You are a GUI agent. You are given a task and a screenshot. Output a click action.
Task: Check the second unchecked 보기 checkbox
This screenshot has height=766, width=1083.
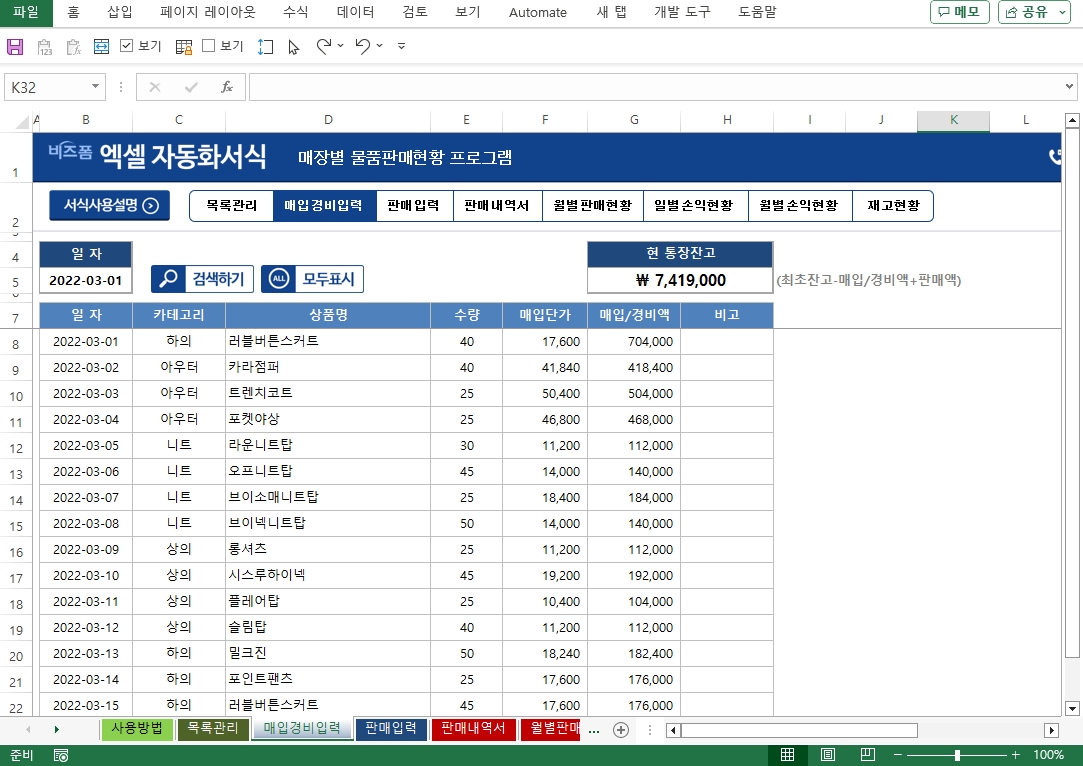tap(209, 46)
